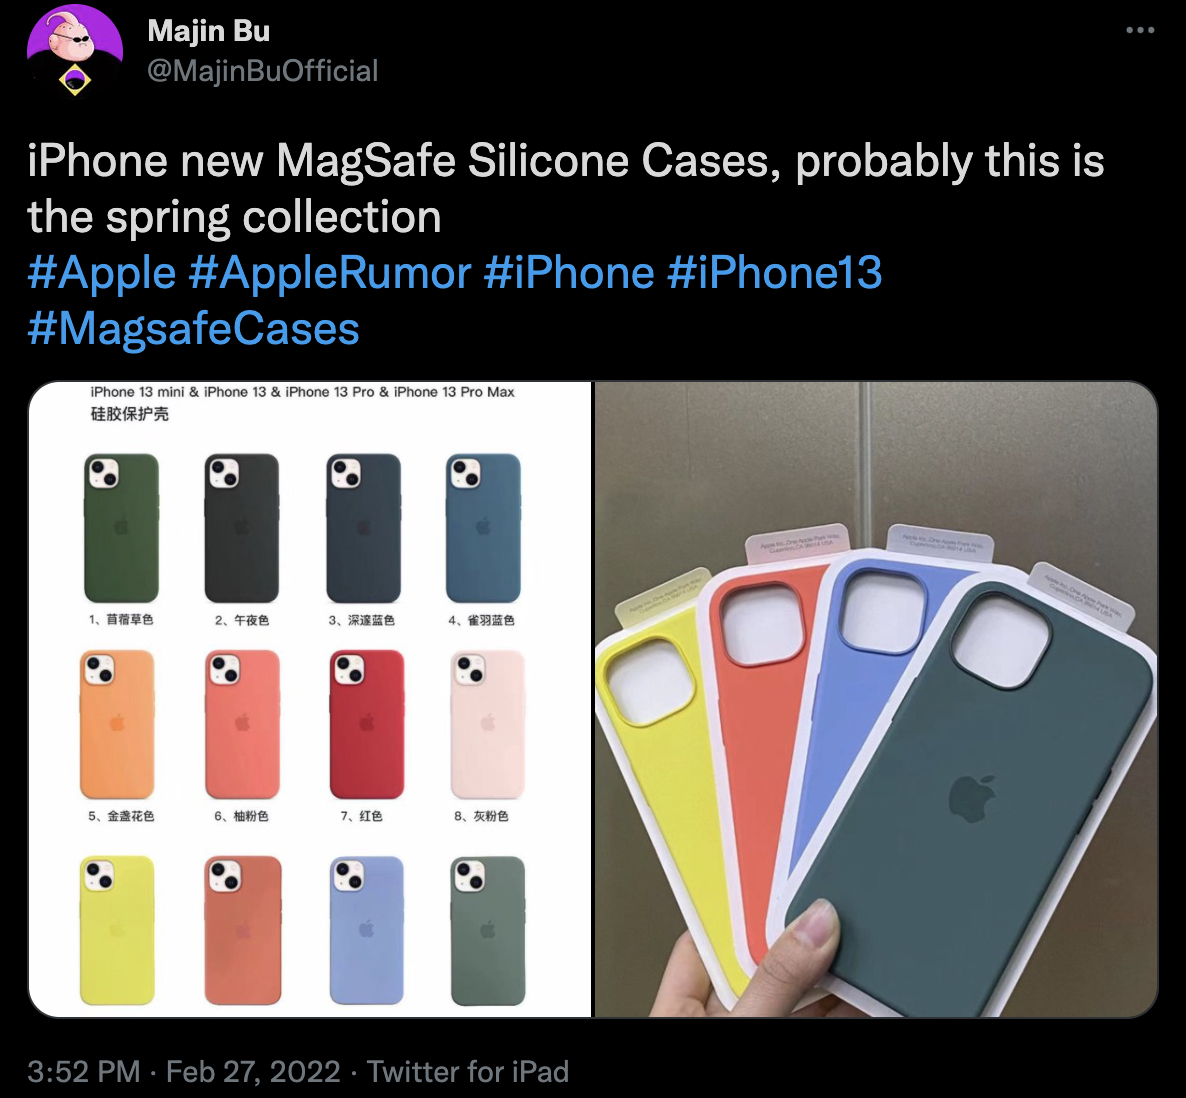The height and width of the screenshot is (1098, 1186).
Task: Open the photo of hand-held cases
Action: click(x=876, y=699)
